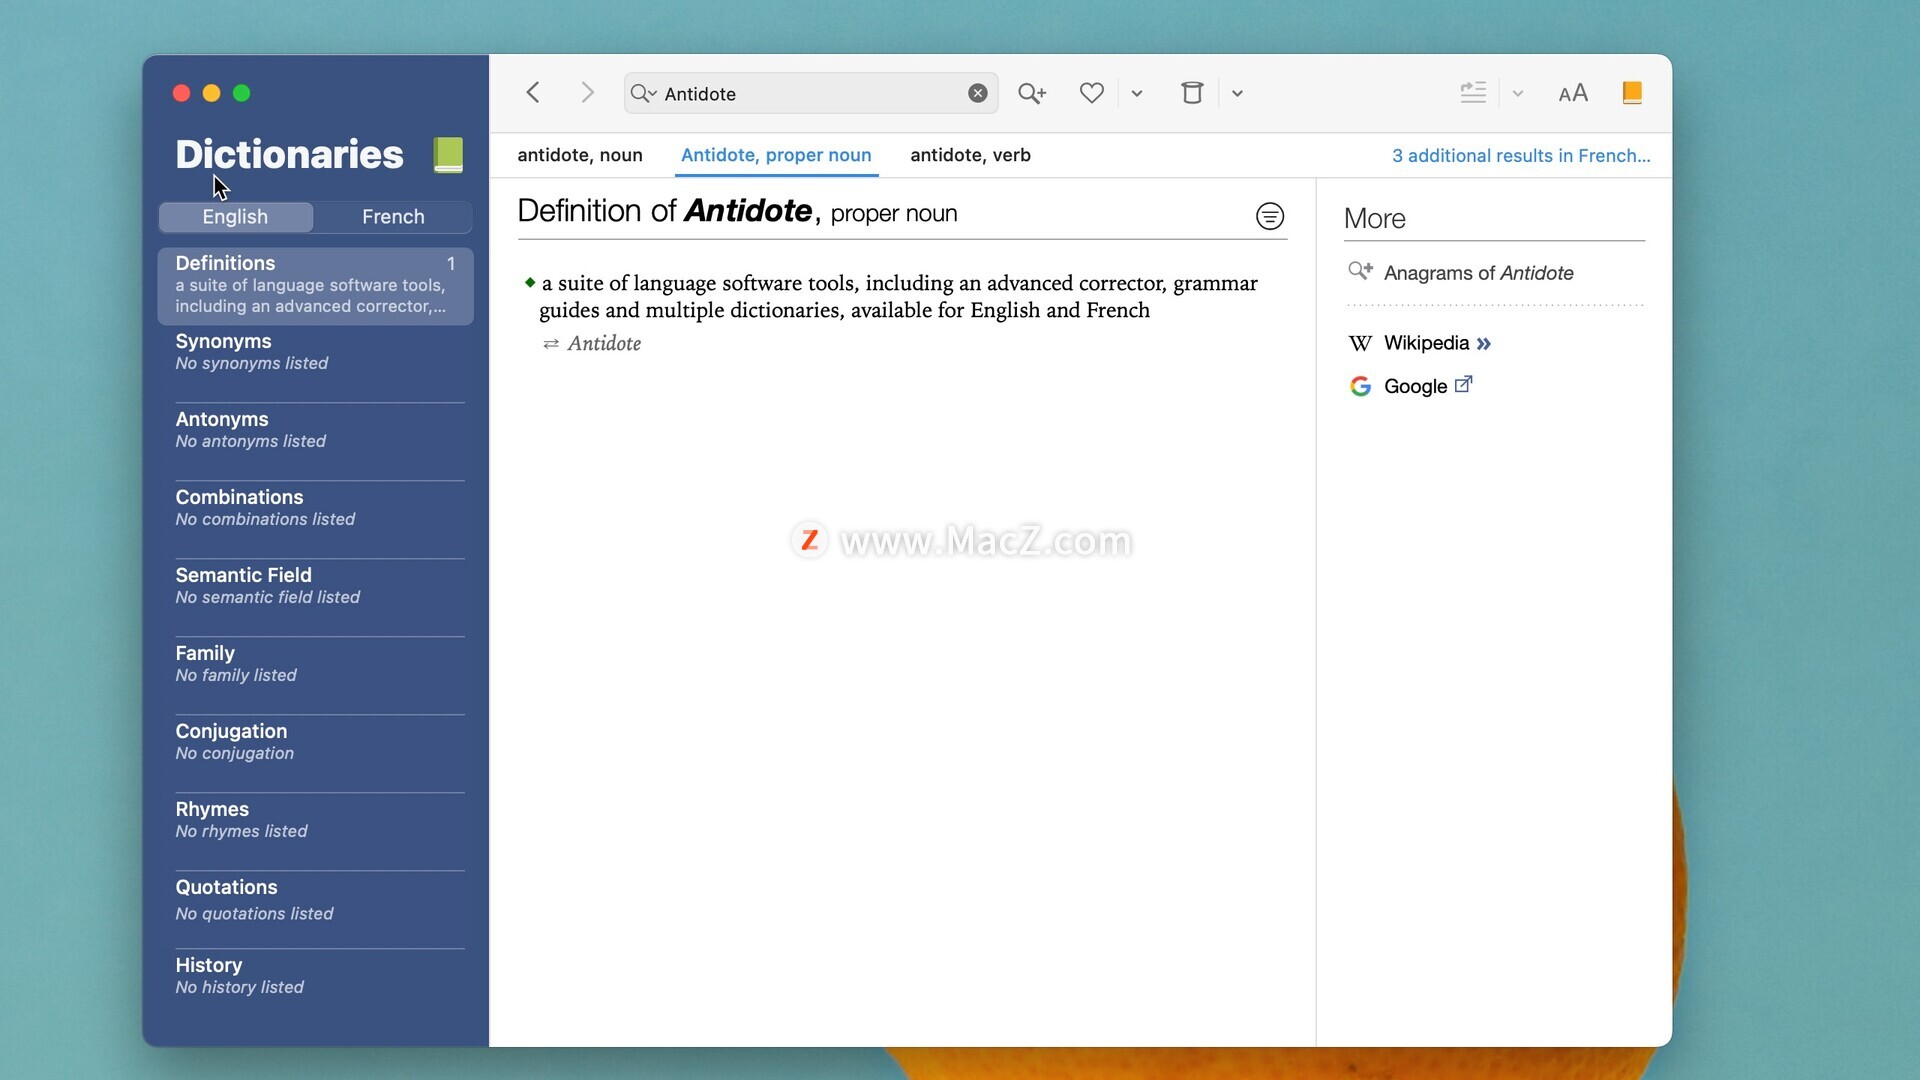Click the italic Antidote translation link
The height and width of the screenshot is (1080, 1920).
604,344
